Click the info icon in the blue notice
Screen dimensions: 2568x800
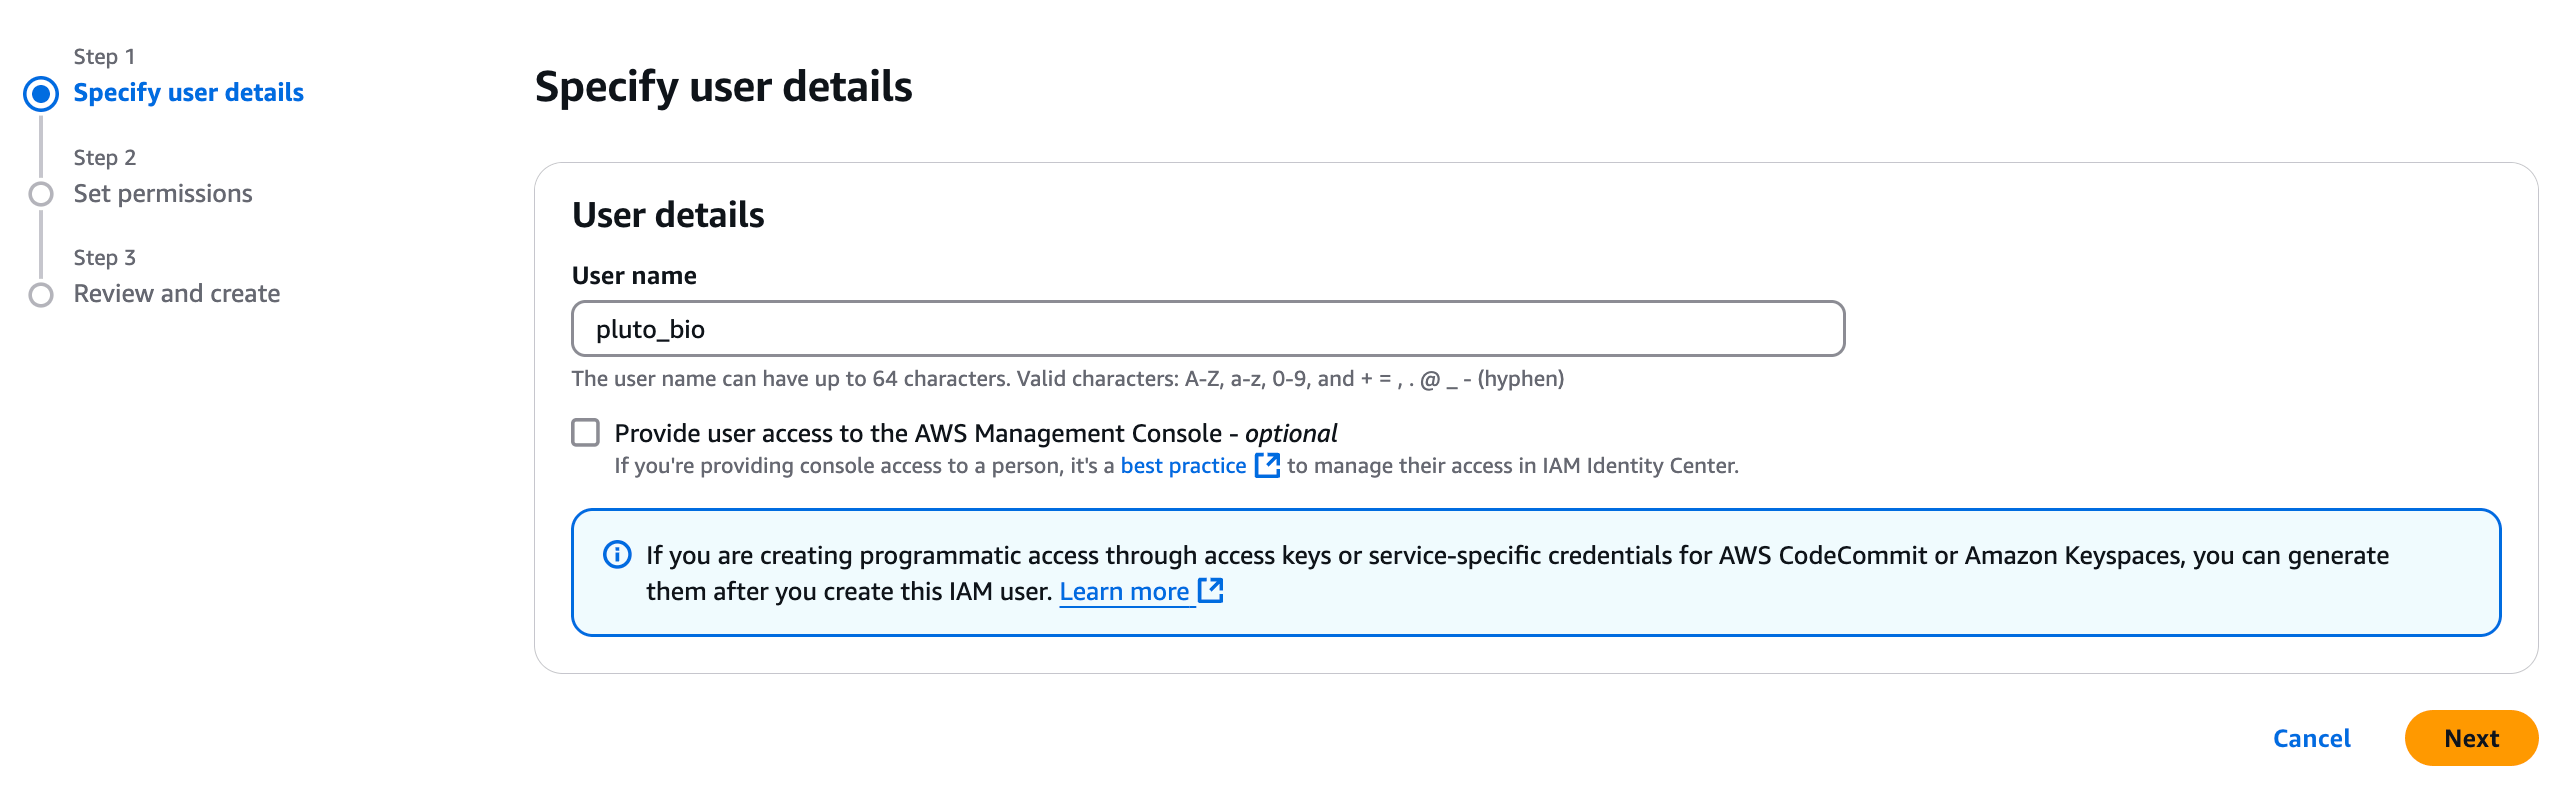point(617,555)
